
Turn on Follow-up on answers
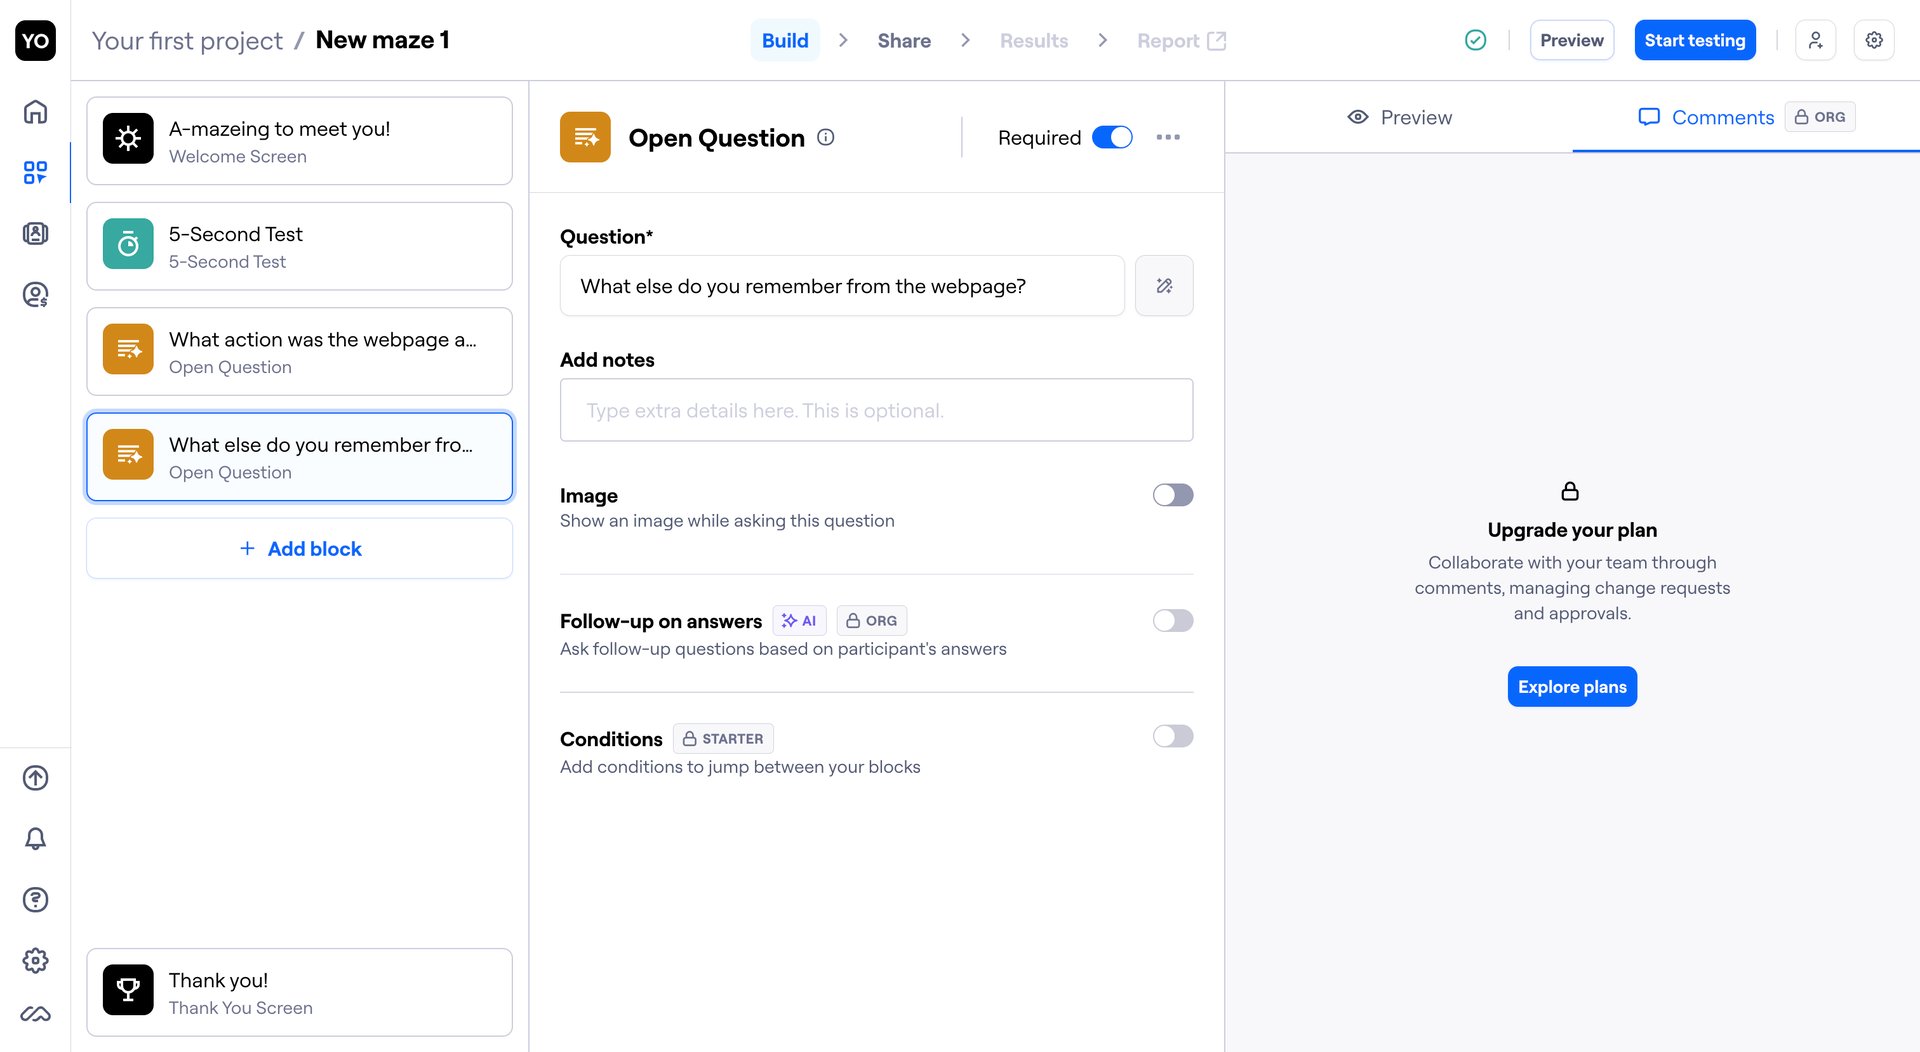(1172, 620)
